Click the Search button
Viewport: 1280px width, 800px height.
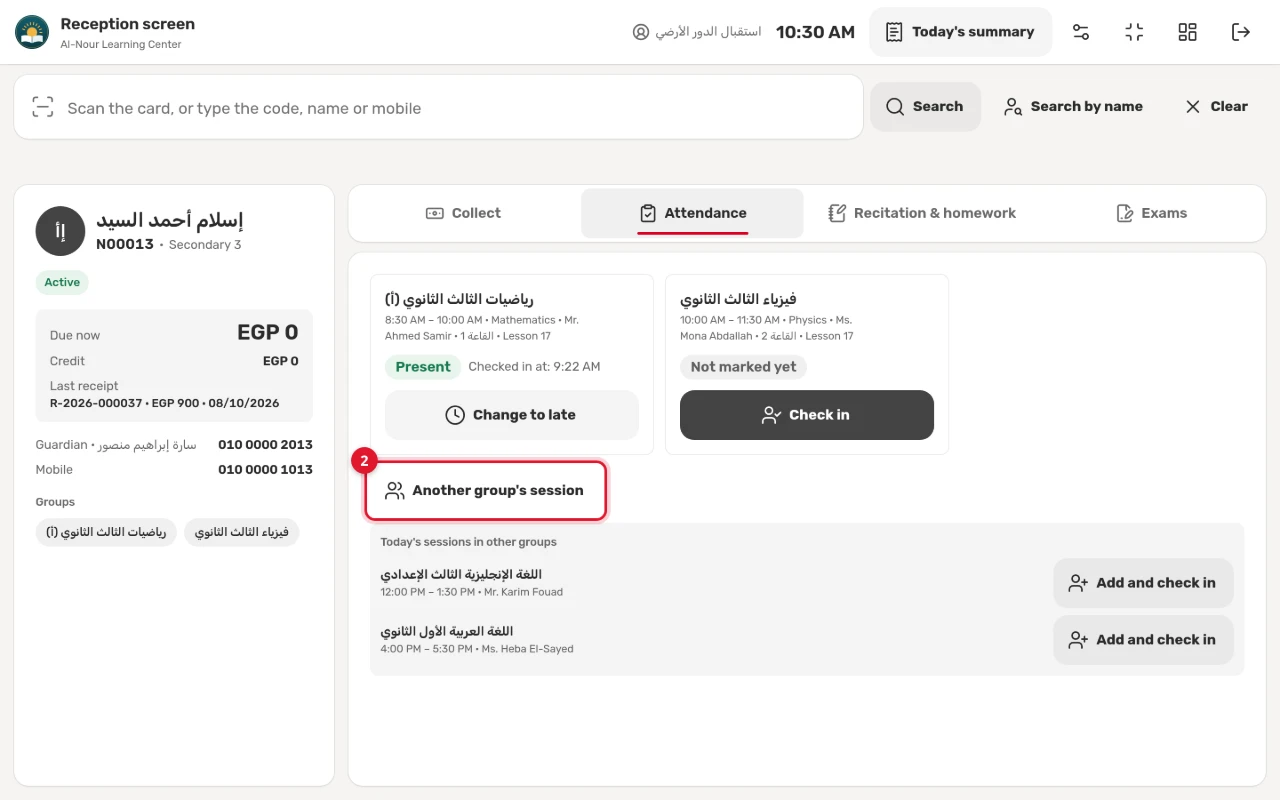925,106
